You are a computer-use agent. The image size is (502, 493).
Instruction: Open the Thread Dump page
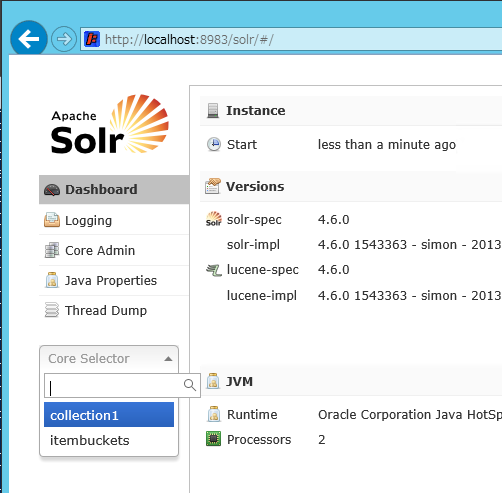pyautogui.click(x=114, y=310)
